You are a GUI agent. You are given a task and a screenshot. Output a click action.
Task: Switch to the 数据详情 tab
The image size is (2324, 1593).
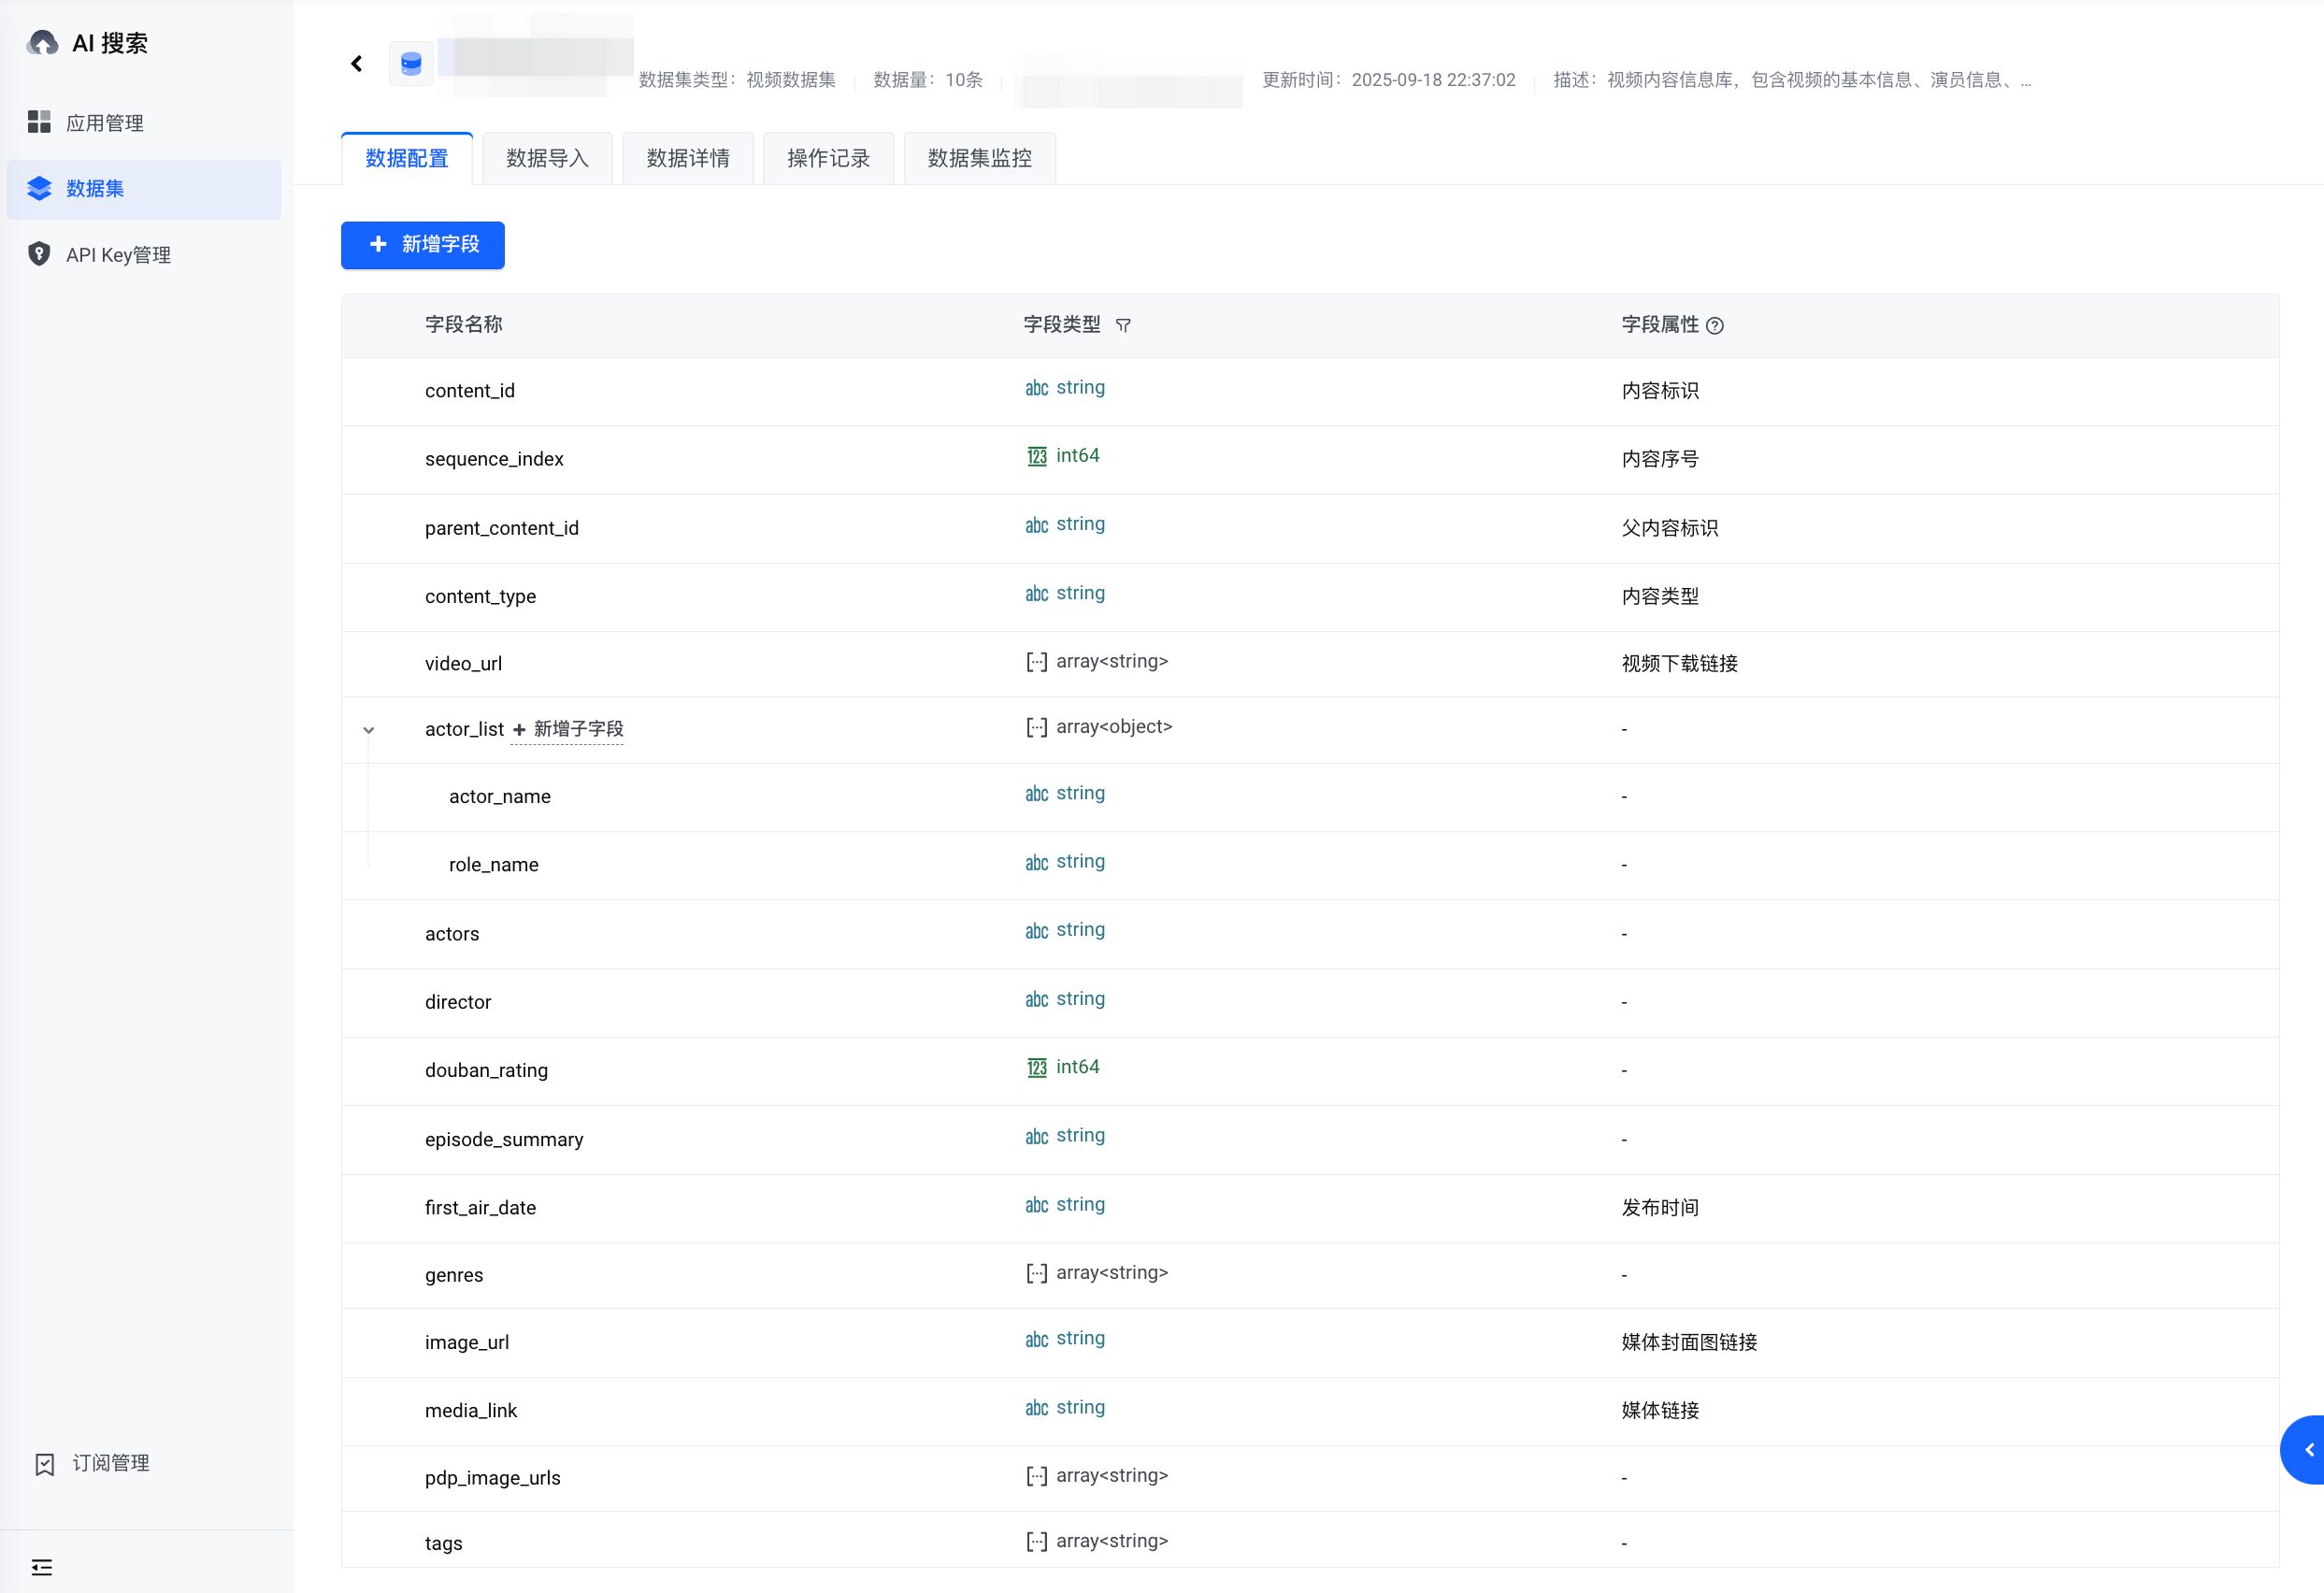click(x=688, y=158)
